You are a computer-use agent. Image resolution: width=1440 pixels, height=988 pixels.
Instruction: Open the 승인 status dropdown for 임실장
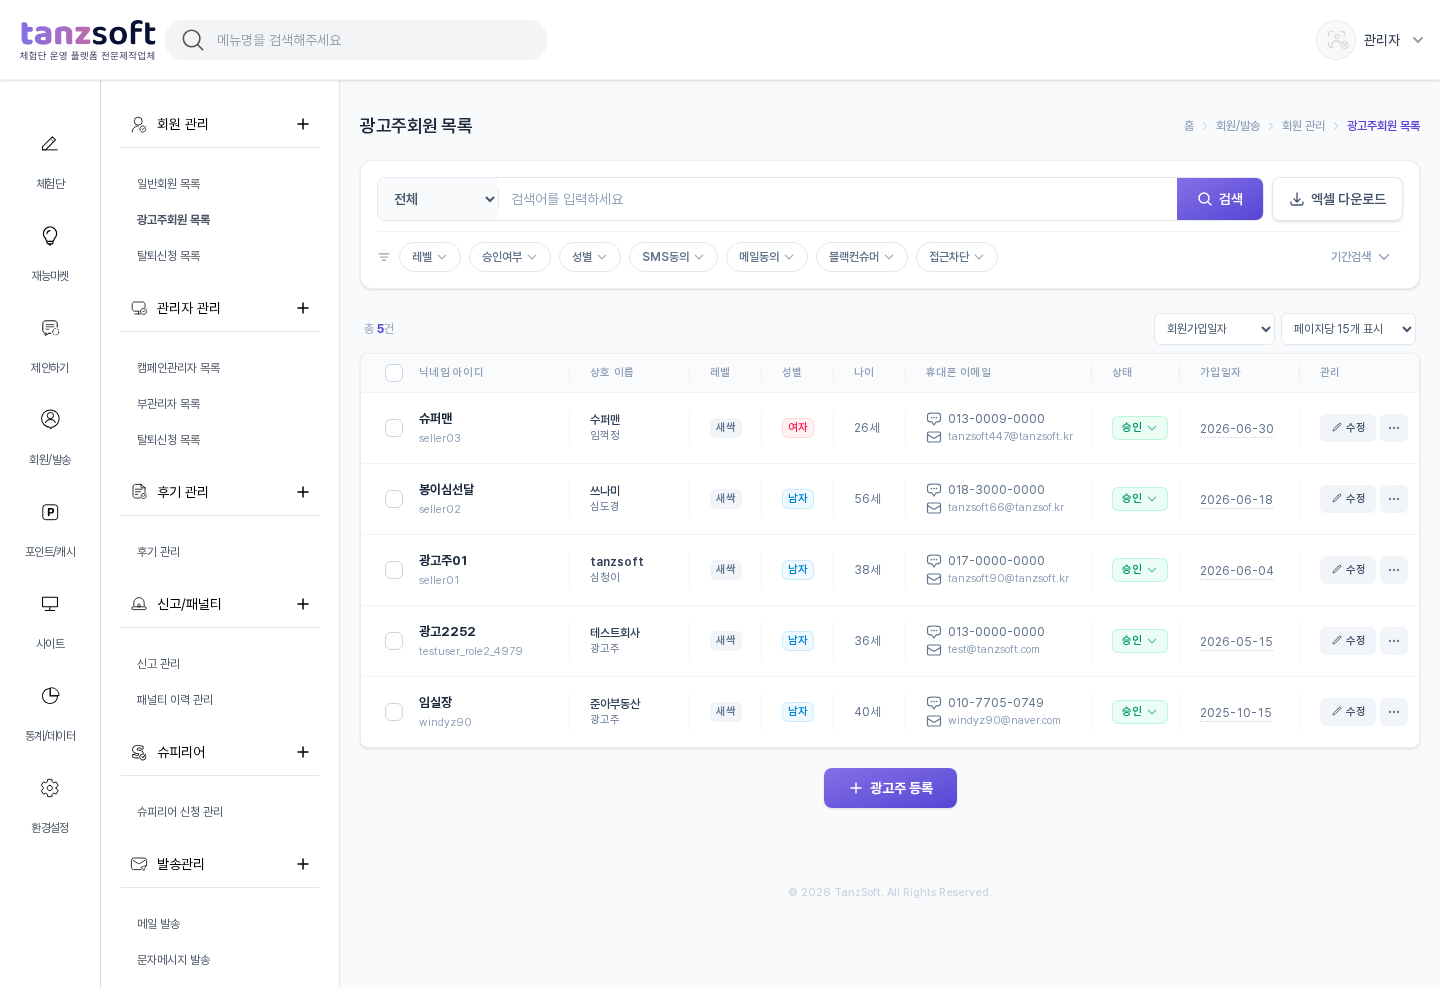(x=1140, y=712)
